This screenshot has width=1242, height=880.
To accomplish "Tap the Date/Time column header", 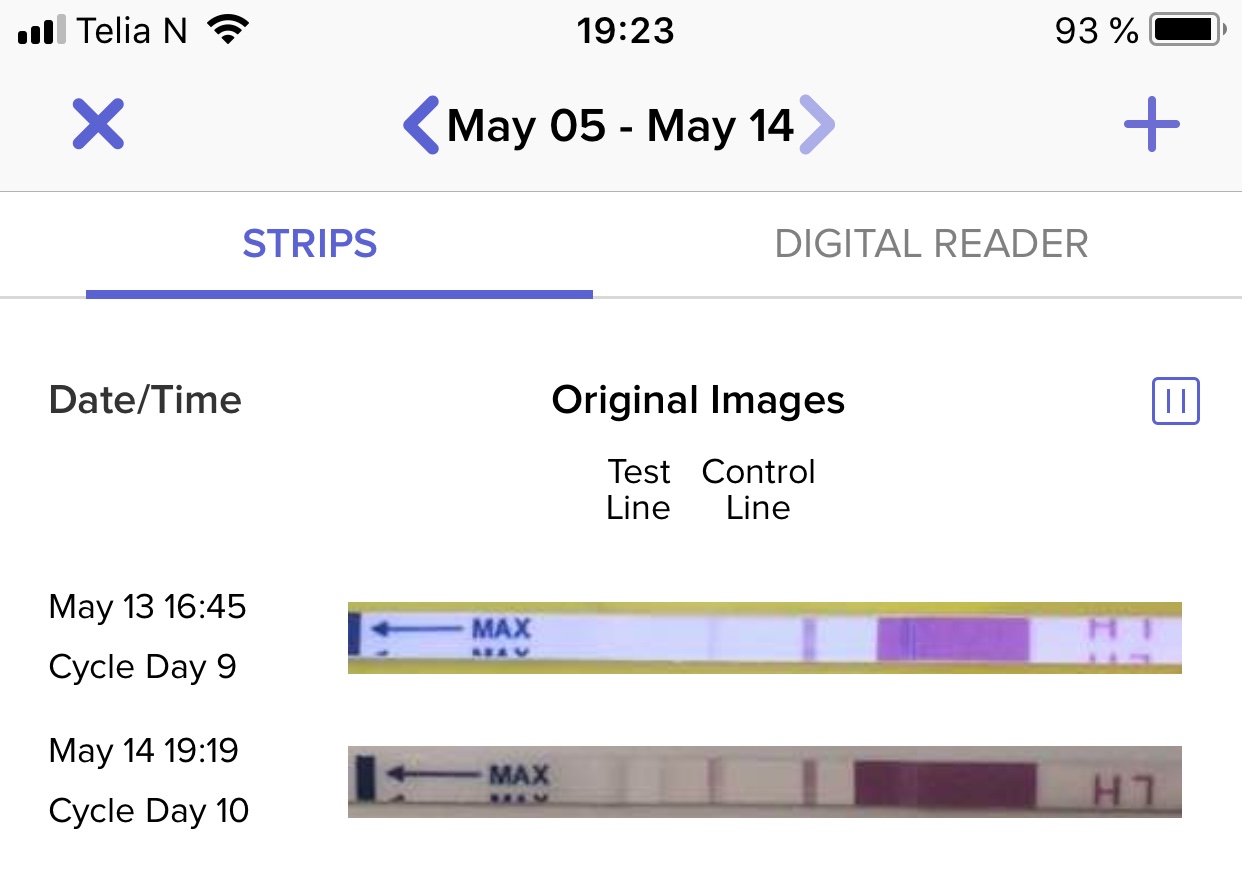I will (x=145, y=401).
